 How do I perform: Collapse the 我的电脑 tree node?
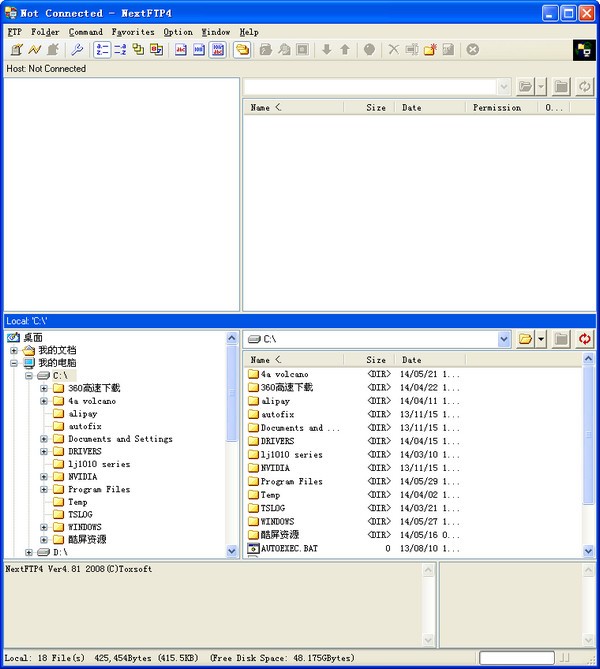[14, 363]
